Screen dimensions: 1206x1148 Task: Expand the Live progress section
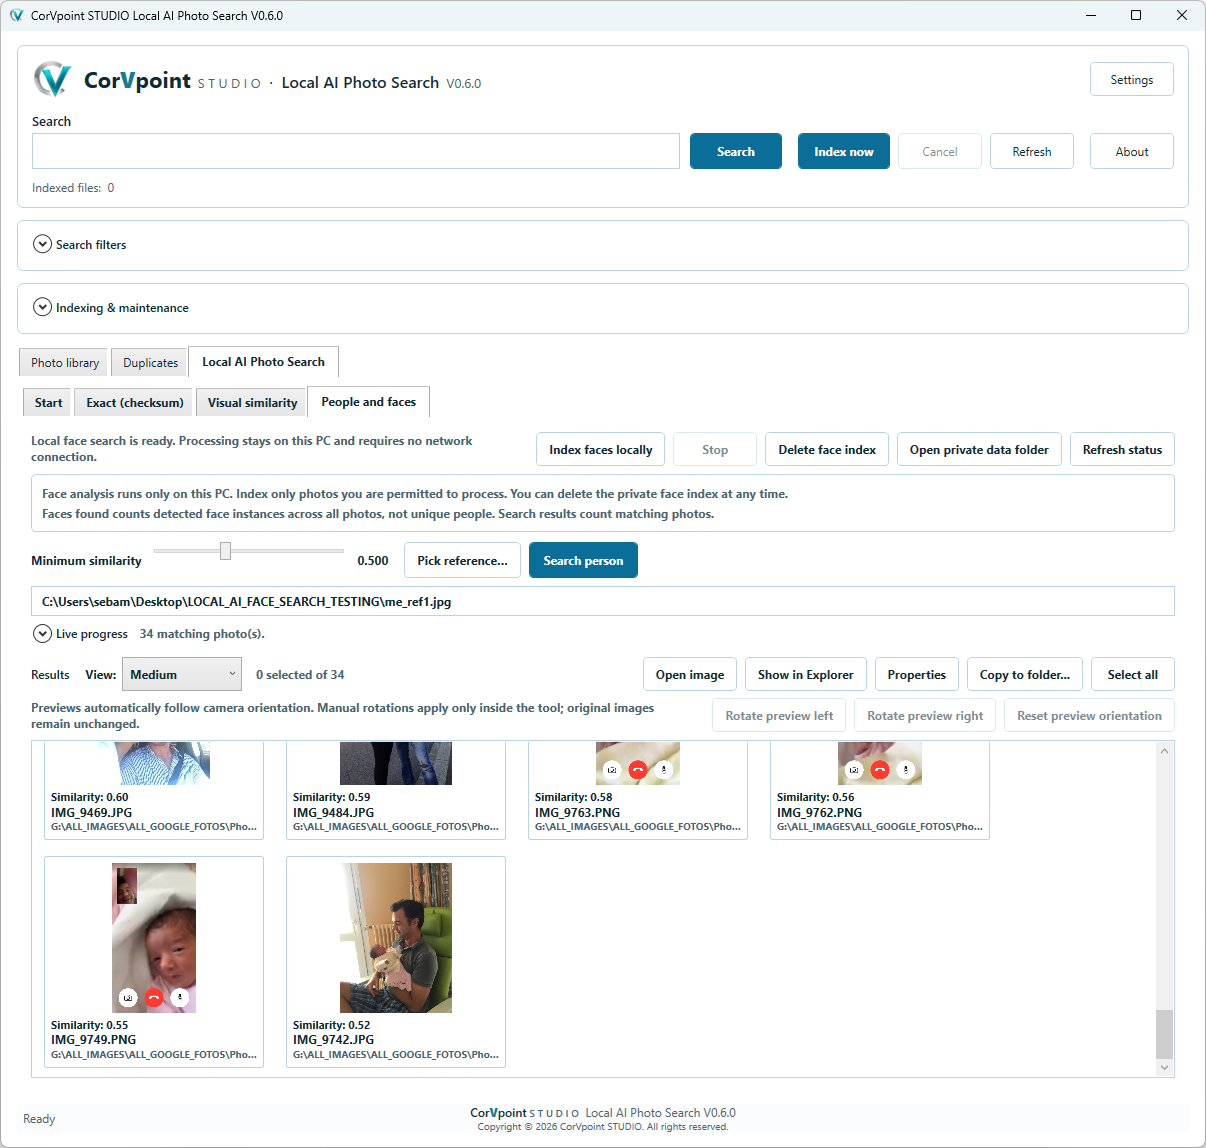42,633
